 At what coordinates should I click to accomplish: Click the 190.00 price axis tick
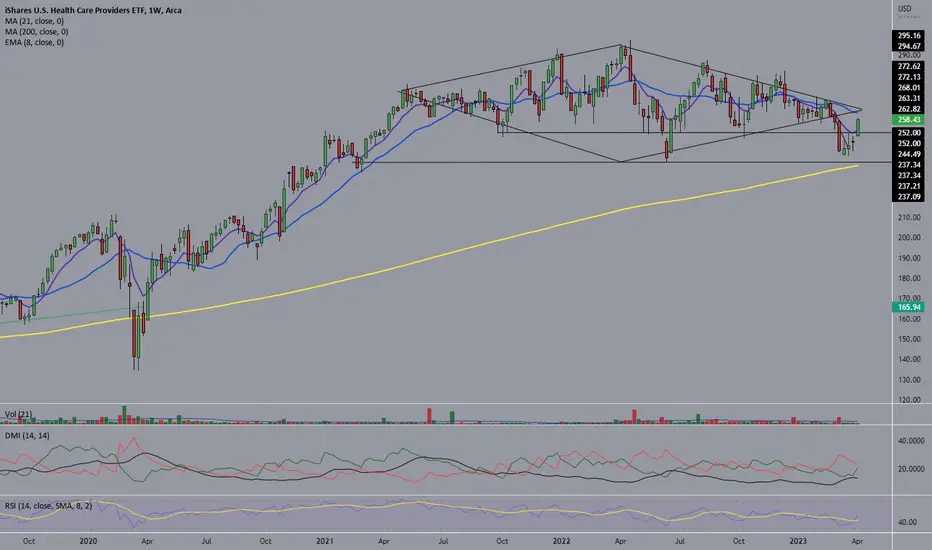click(909, 259)
